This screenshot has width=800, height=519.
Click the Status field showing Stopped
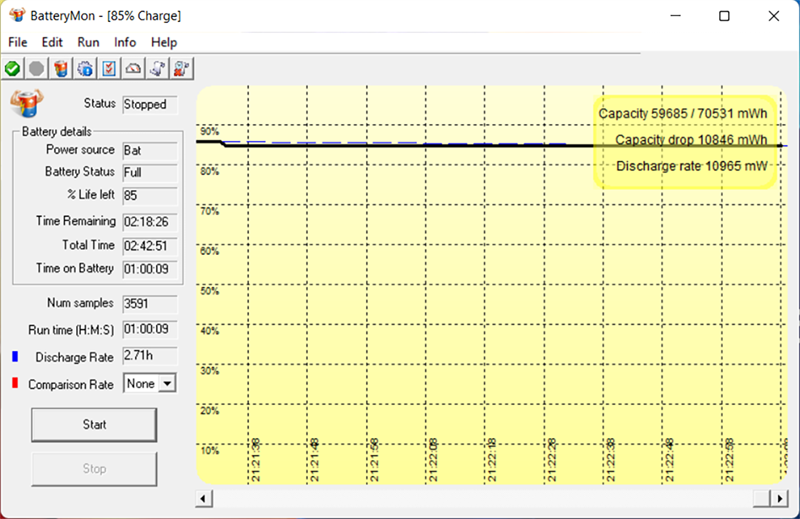coord(149,105)
